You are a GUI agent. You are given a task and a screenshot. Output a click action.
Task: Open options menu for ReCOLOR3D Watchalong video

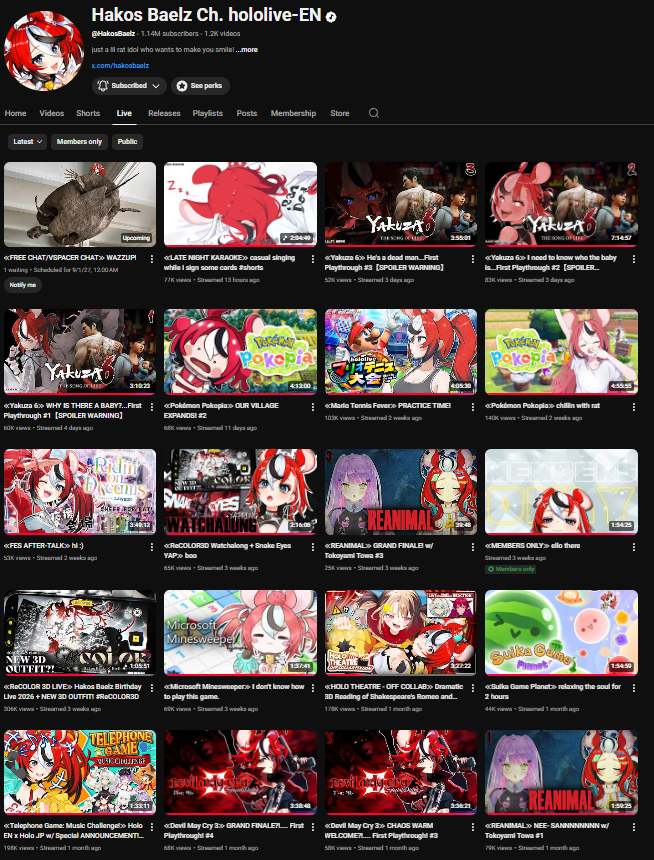pyautogui.click(x=313, y=547)
